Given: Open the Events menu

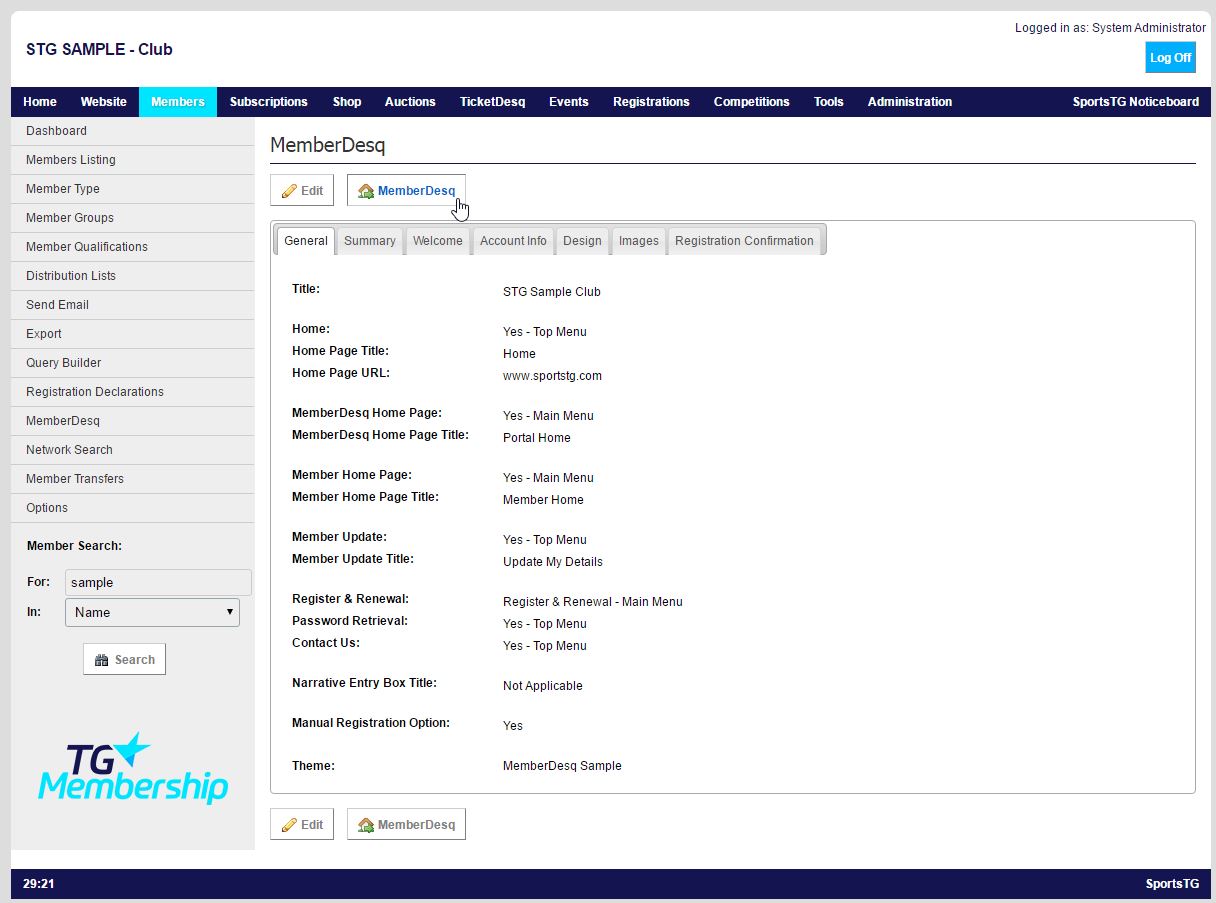Looking at the screenshot, I should coord(569,102).
